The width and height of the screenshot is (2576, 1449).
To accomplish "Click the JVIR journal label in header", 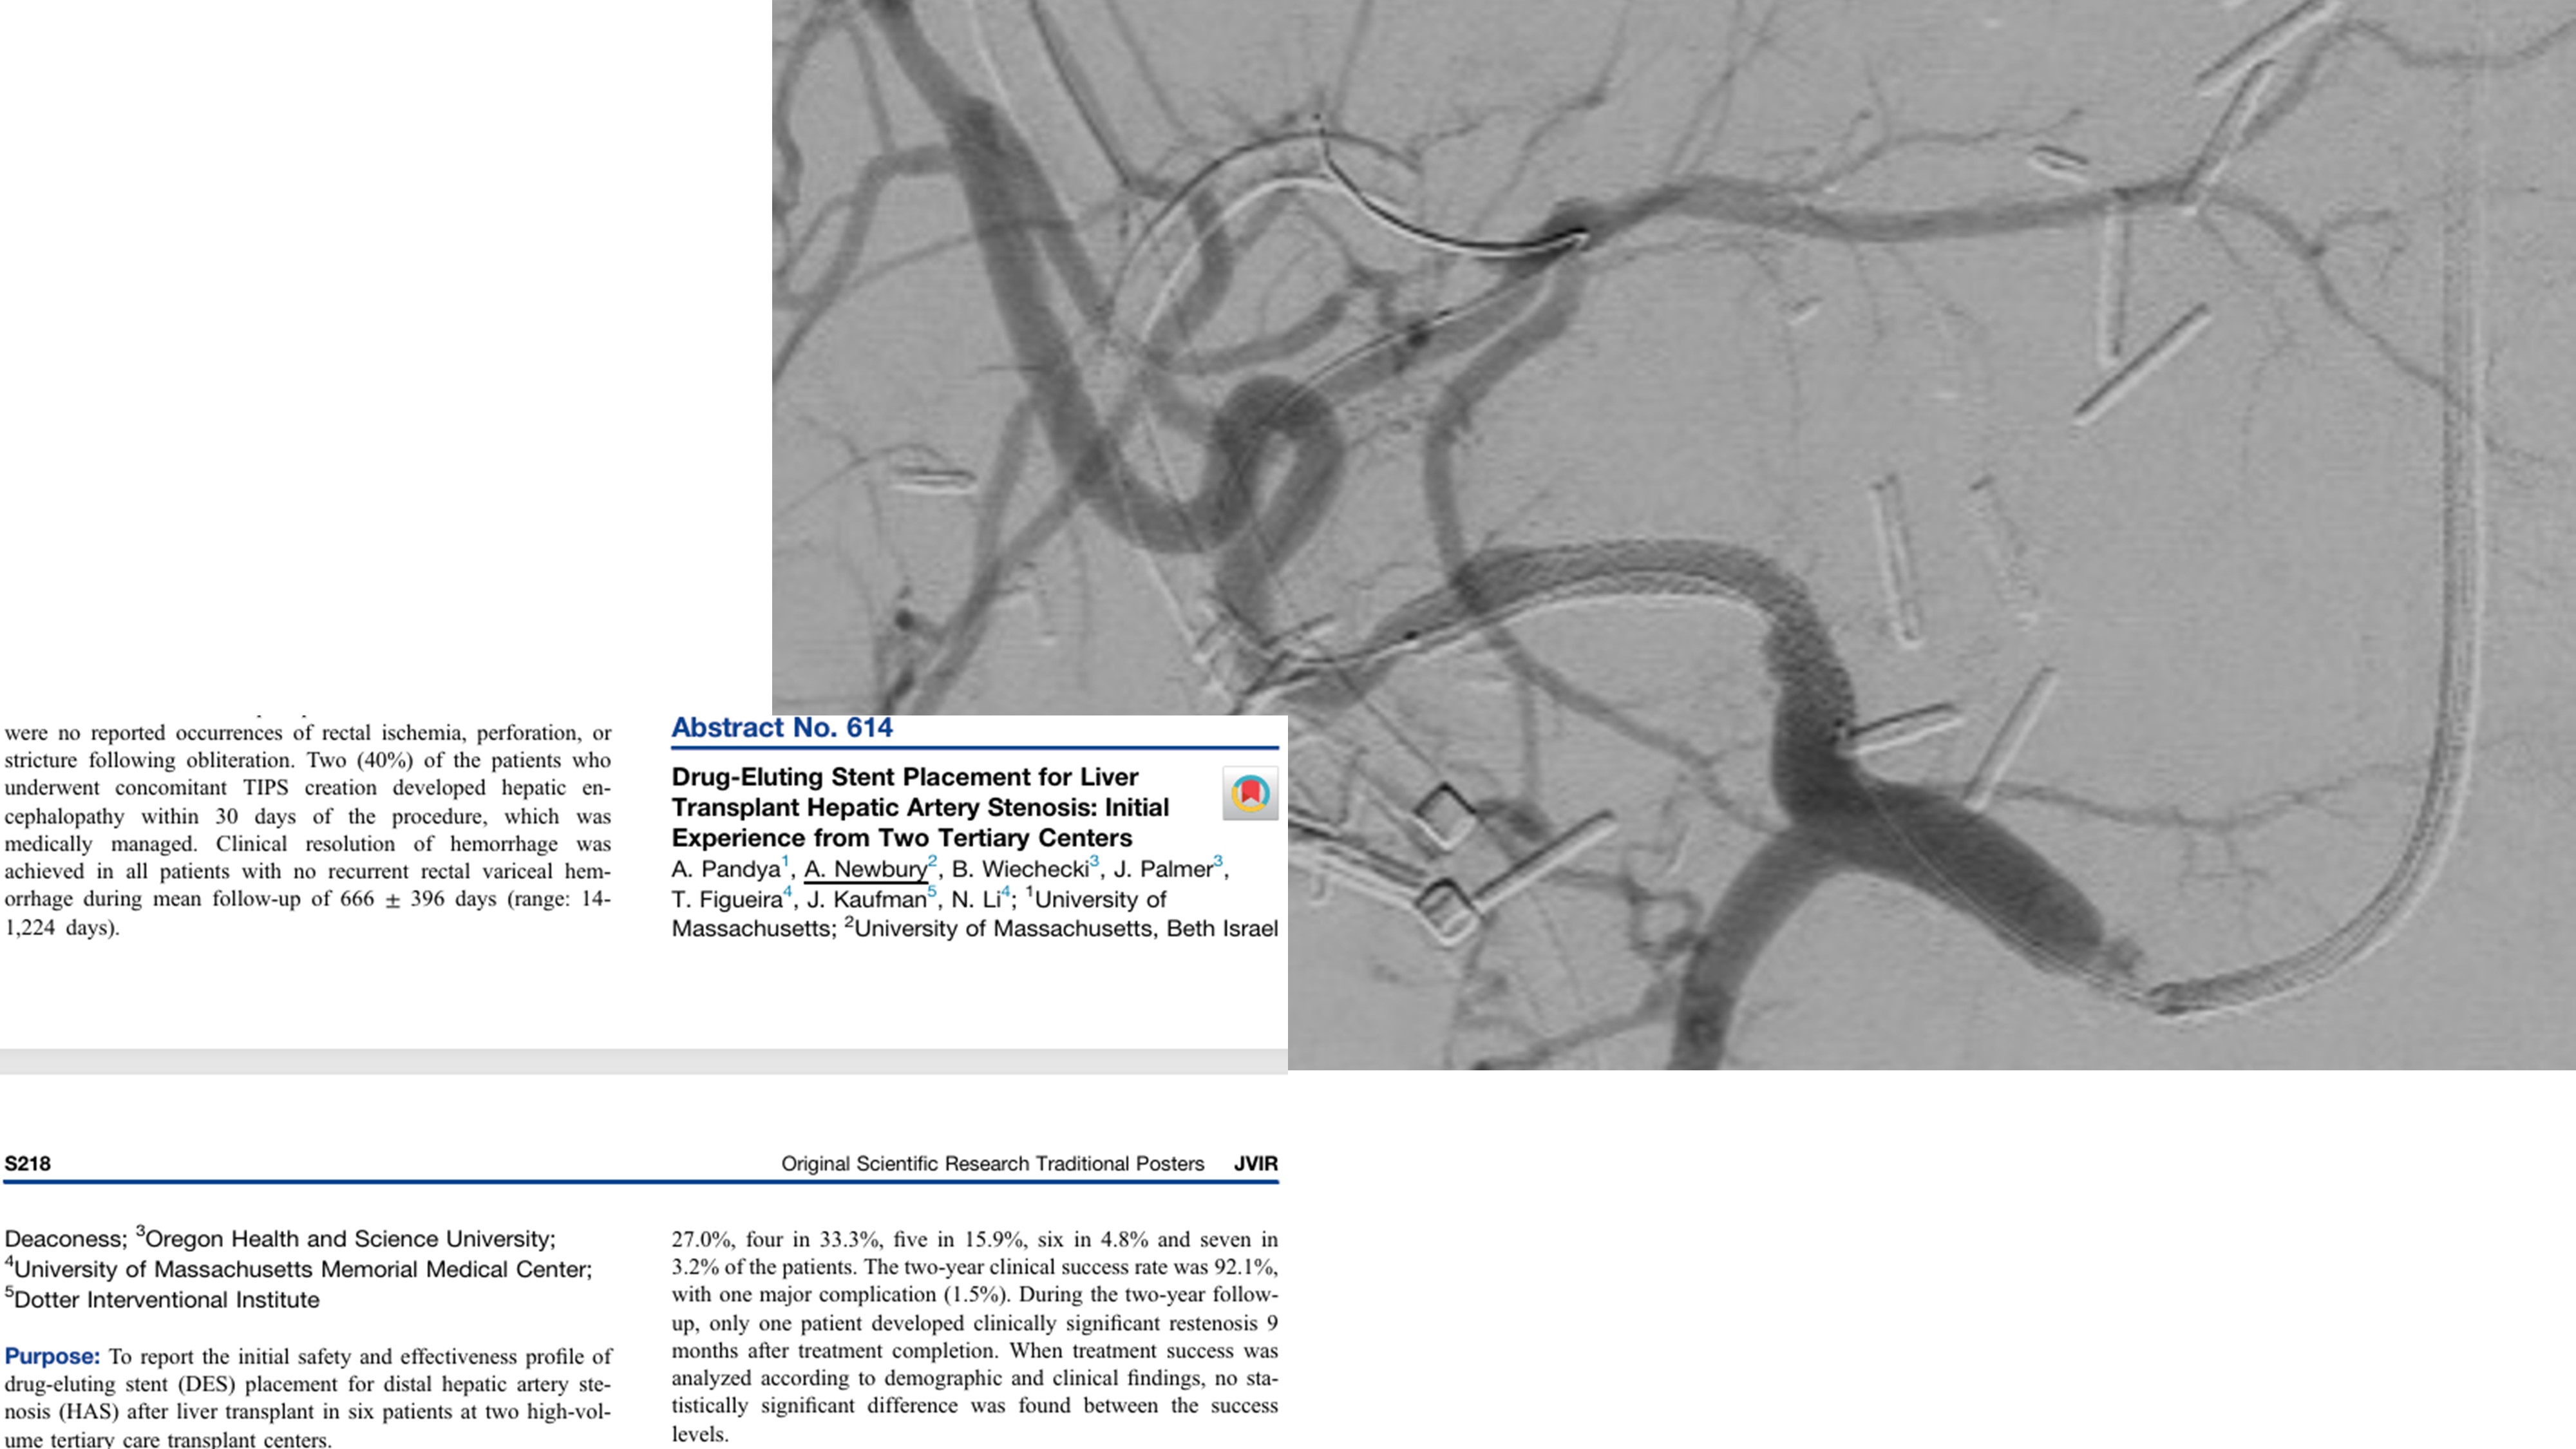I will coord(1255,1164).
